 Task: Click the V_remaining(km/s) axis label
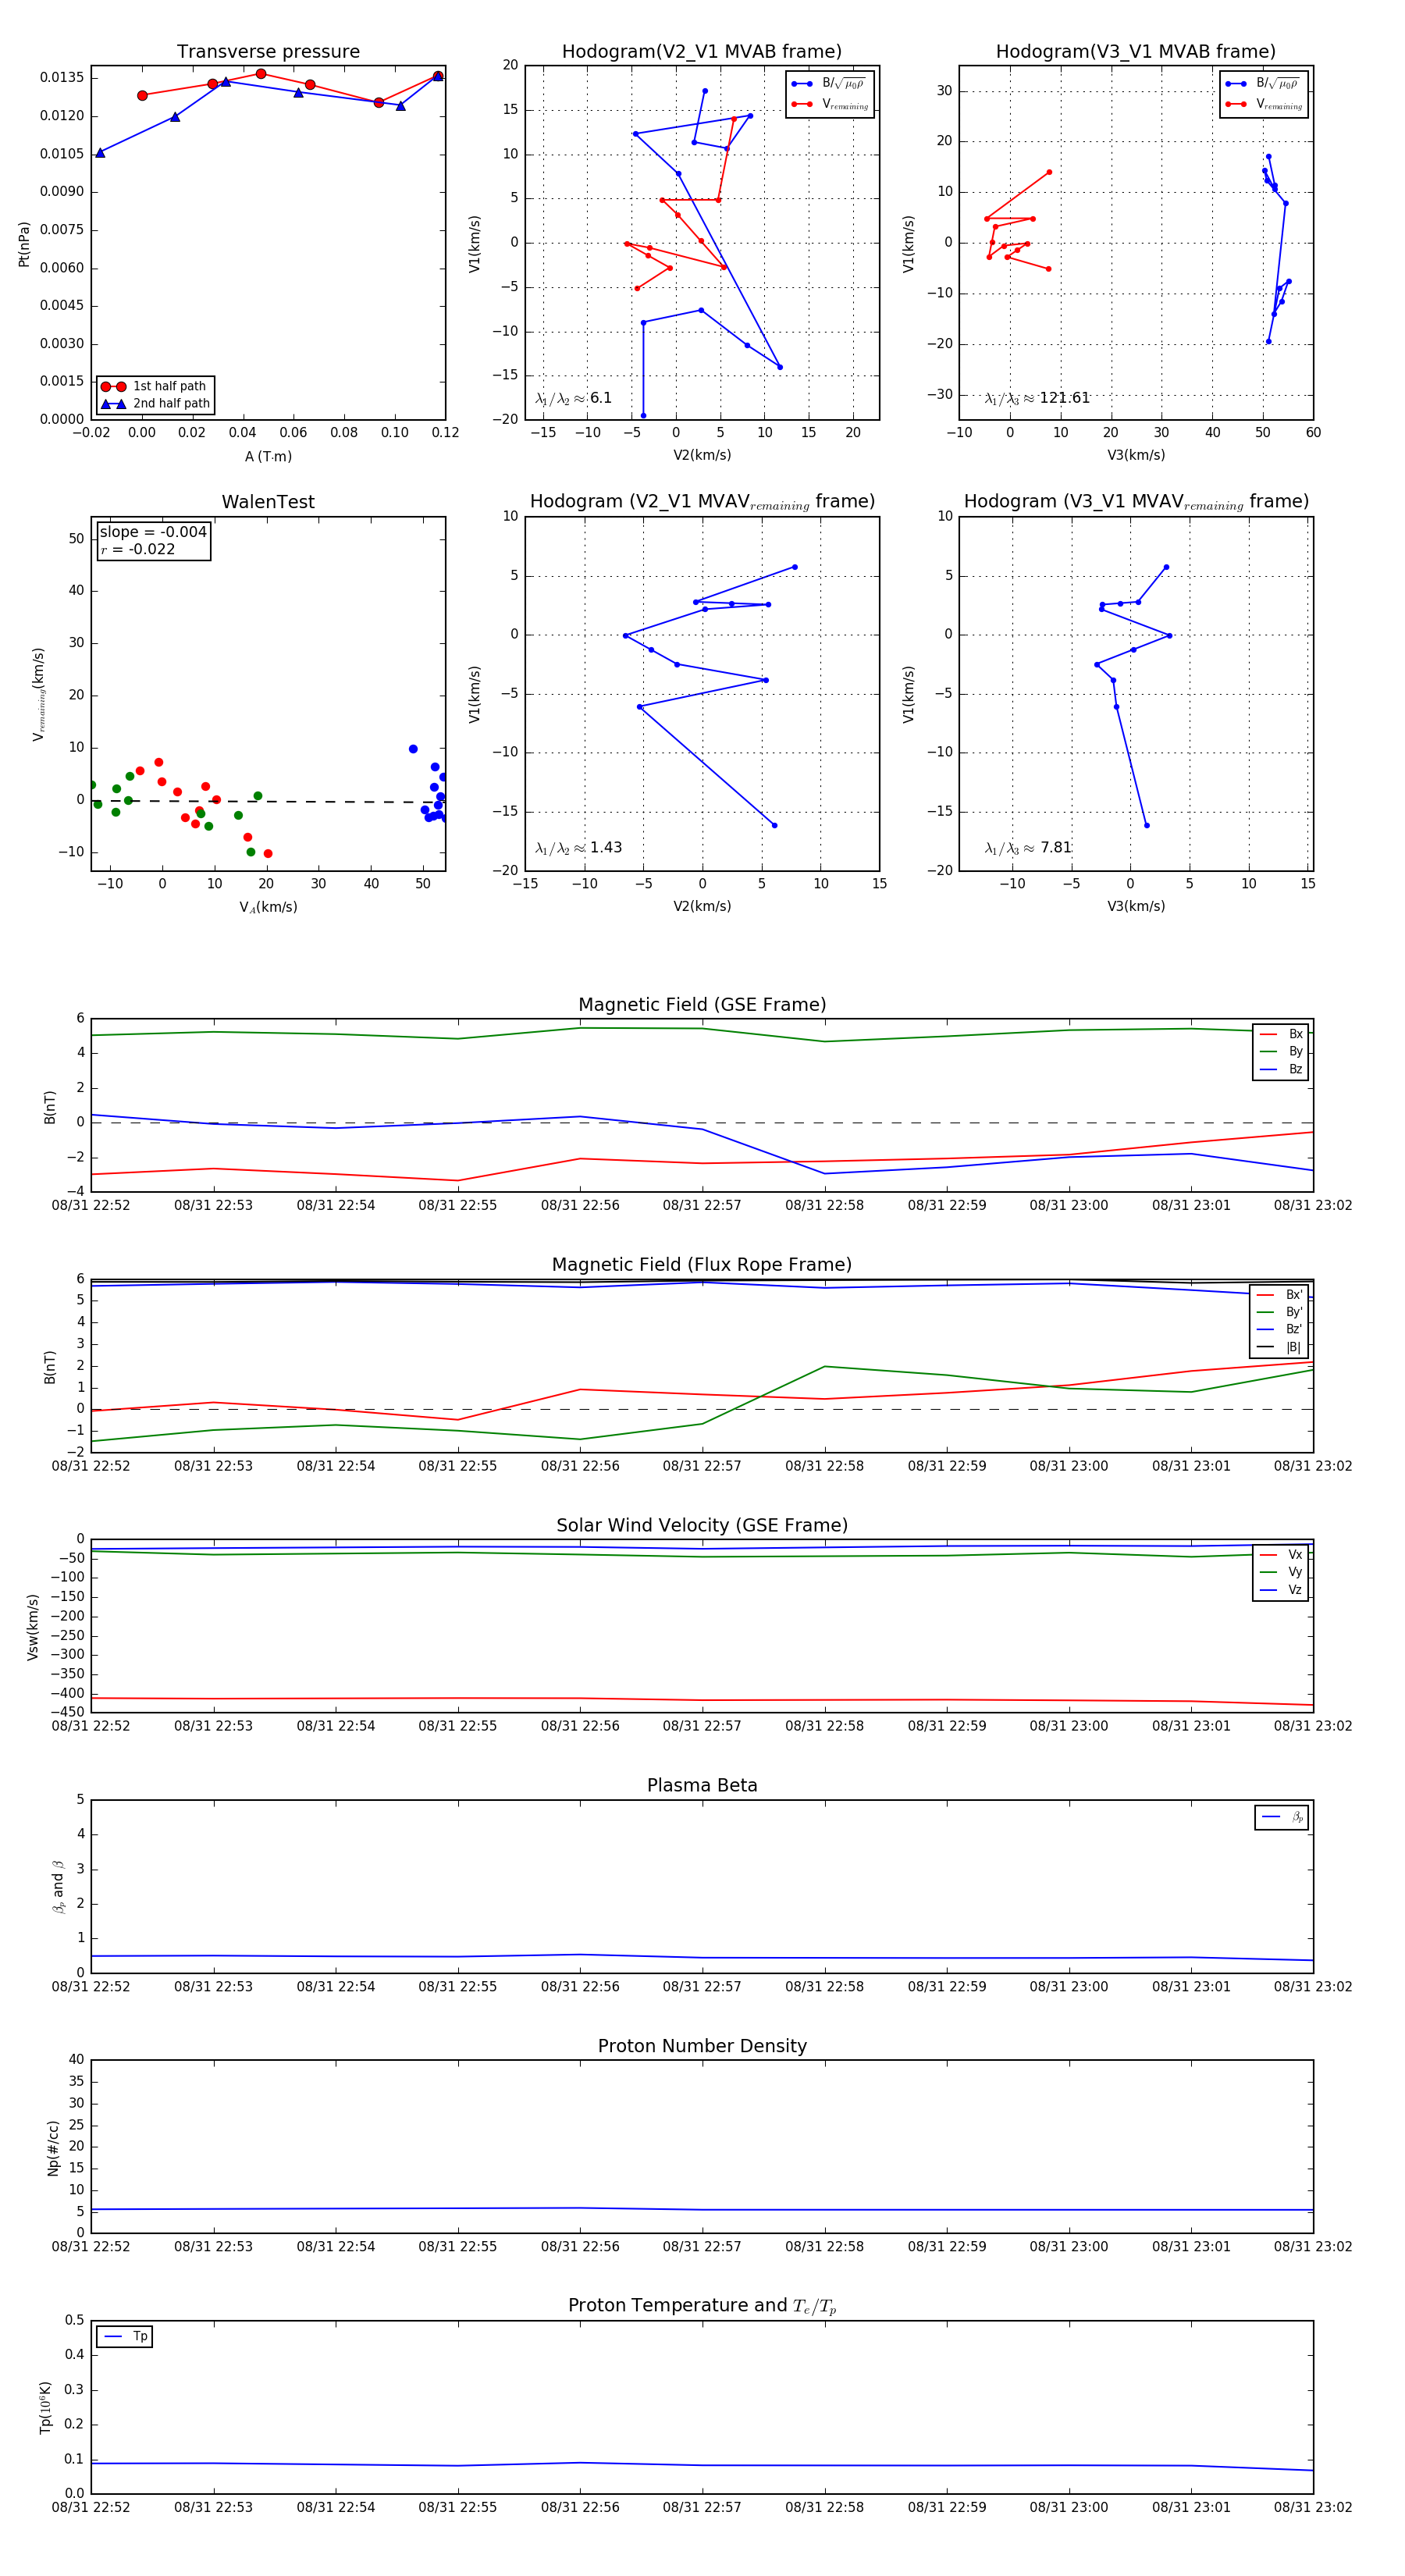pyautogui.click(x=38, y=694)
